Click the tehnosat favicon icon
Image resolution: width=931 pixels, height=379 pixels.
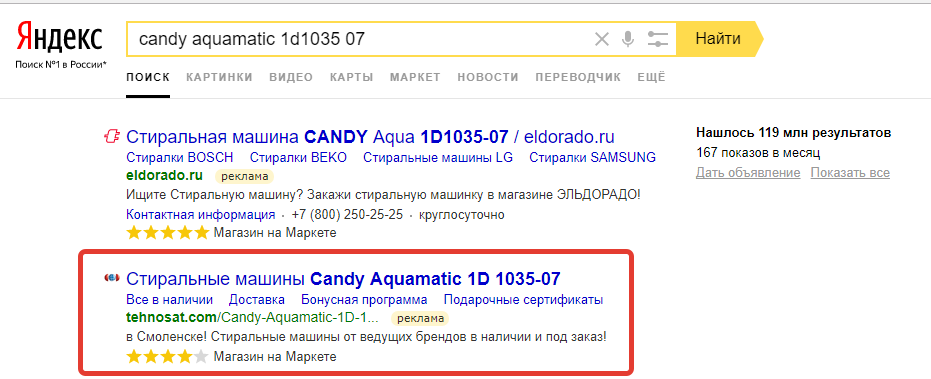(112, 278)
